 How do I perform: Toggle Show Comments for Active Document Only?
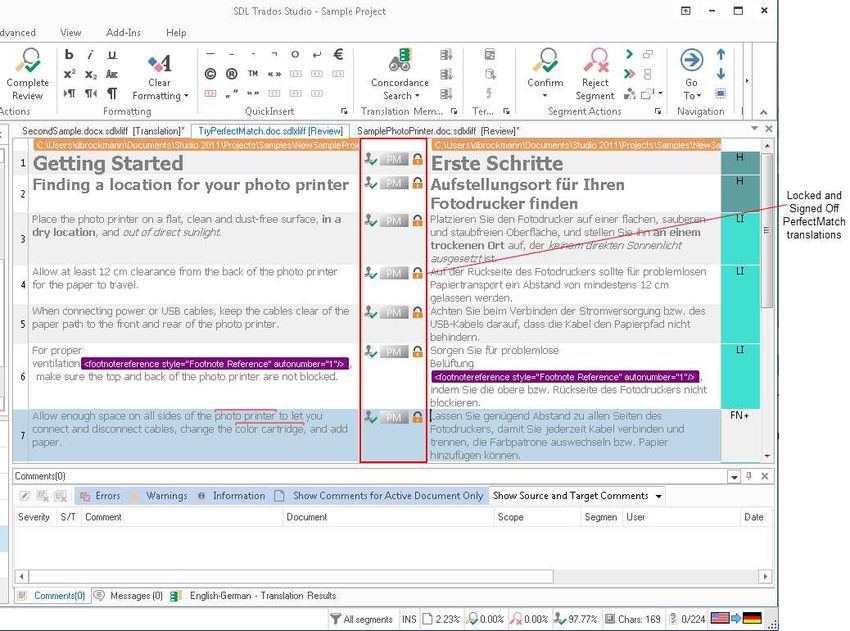[379, 495]
